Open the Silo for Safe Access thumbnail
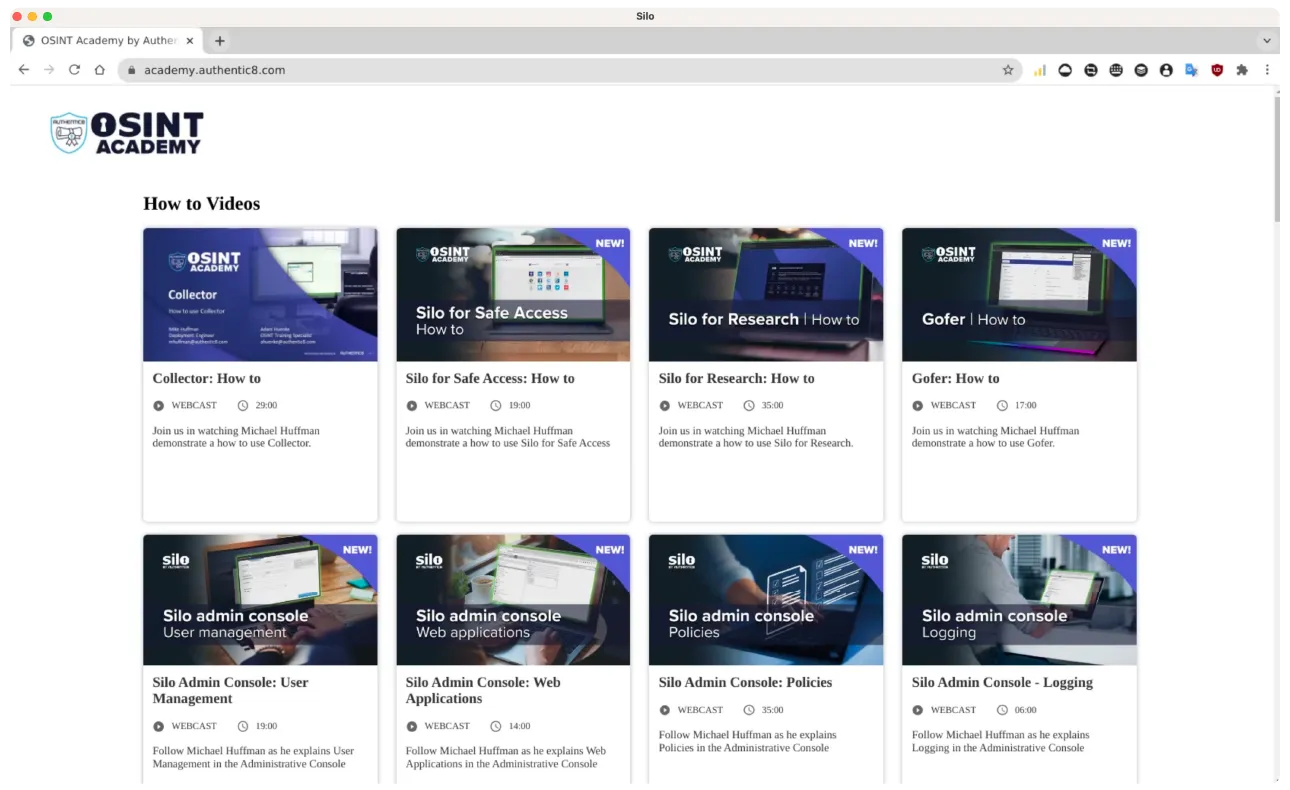Screen dimensions: 1290x790 (x=513, y=294)
